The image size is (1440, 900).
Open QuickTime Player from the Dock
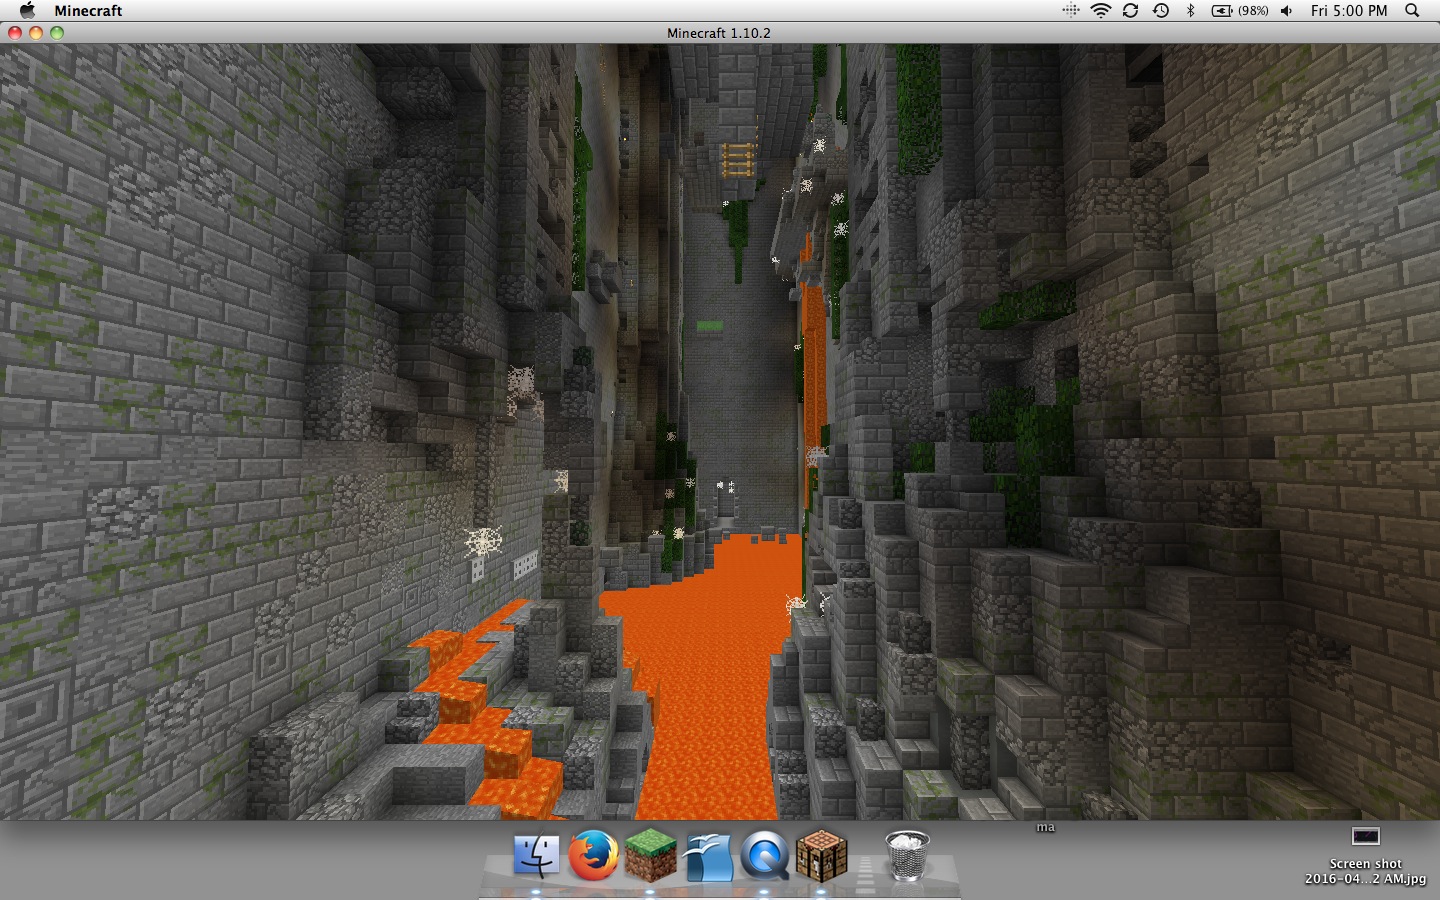click(766, 856)
